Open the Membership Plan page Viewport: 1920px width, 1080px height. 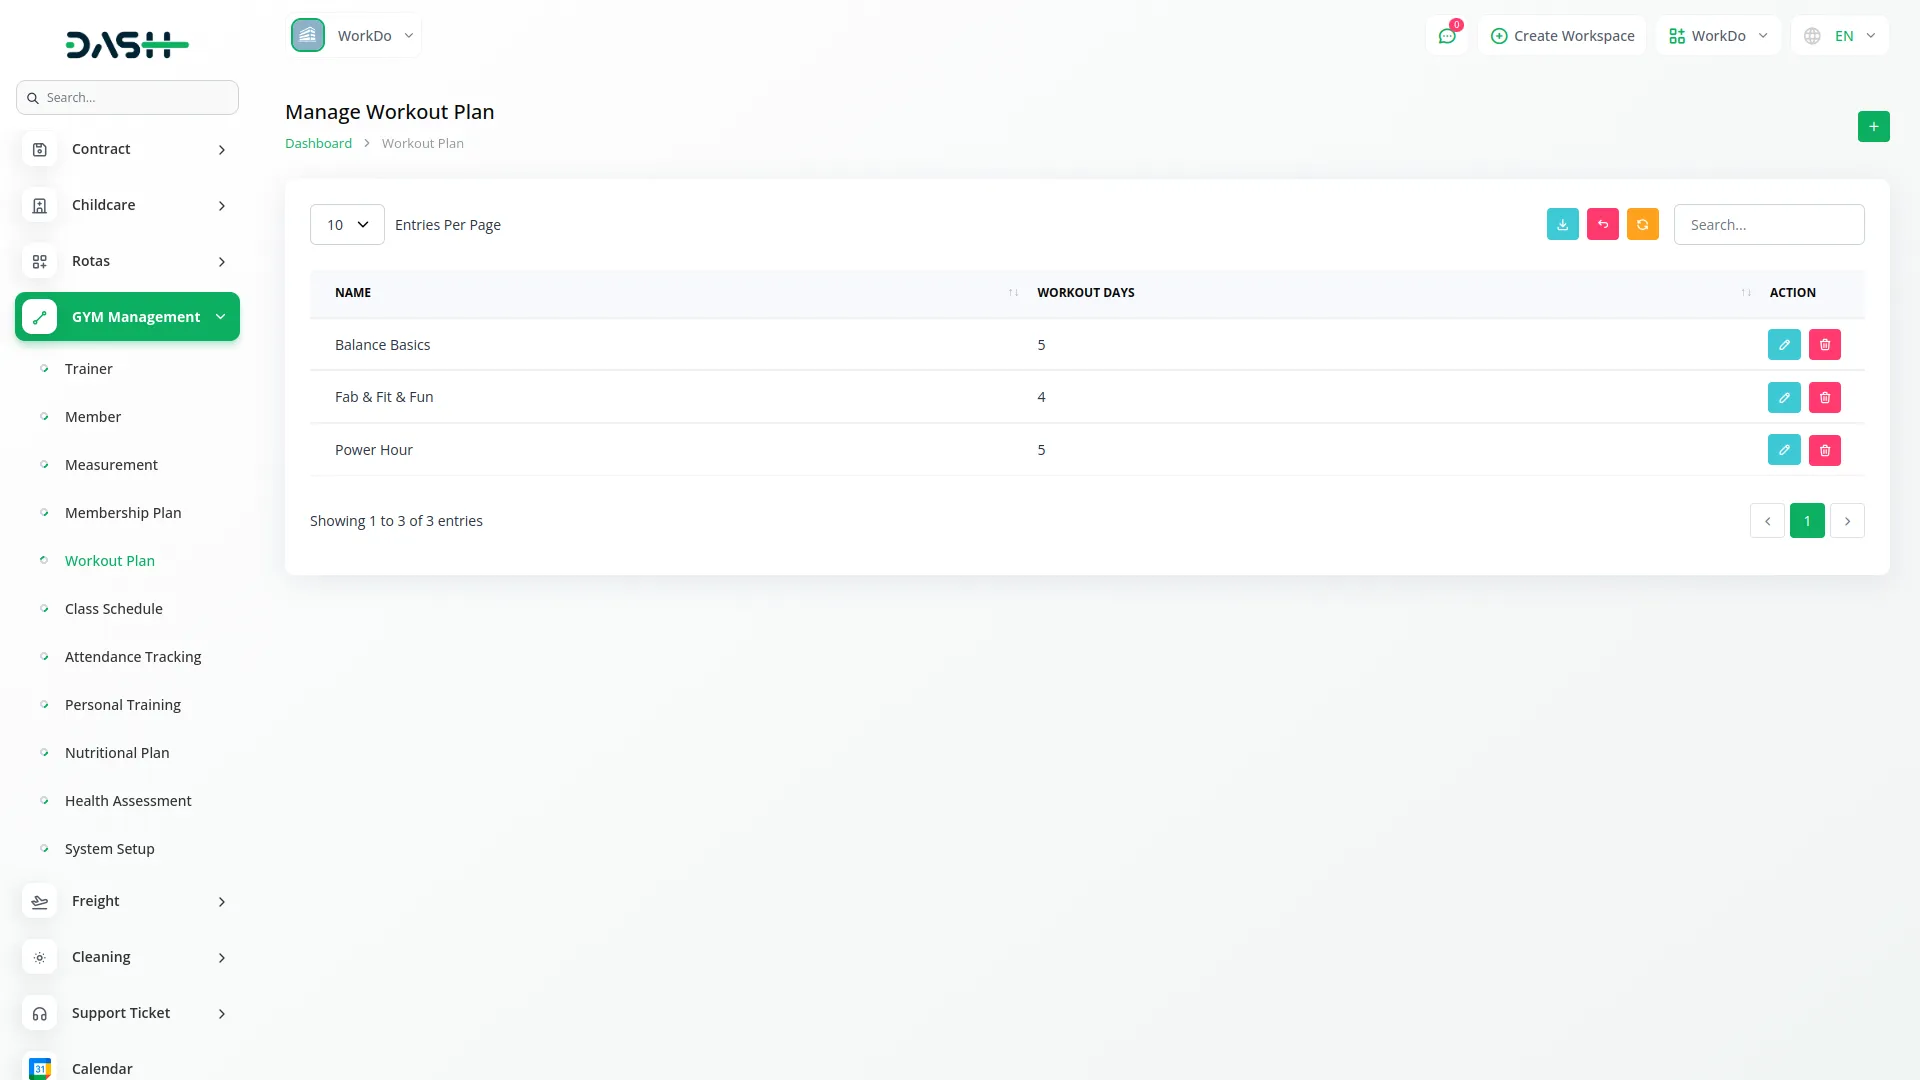point(123,513)
